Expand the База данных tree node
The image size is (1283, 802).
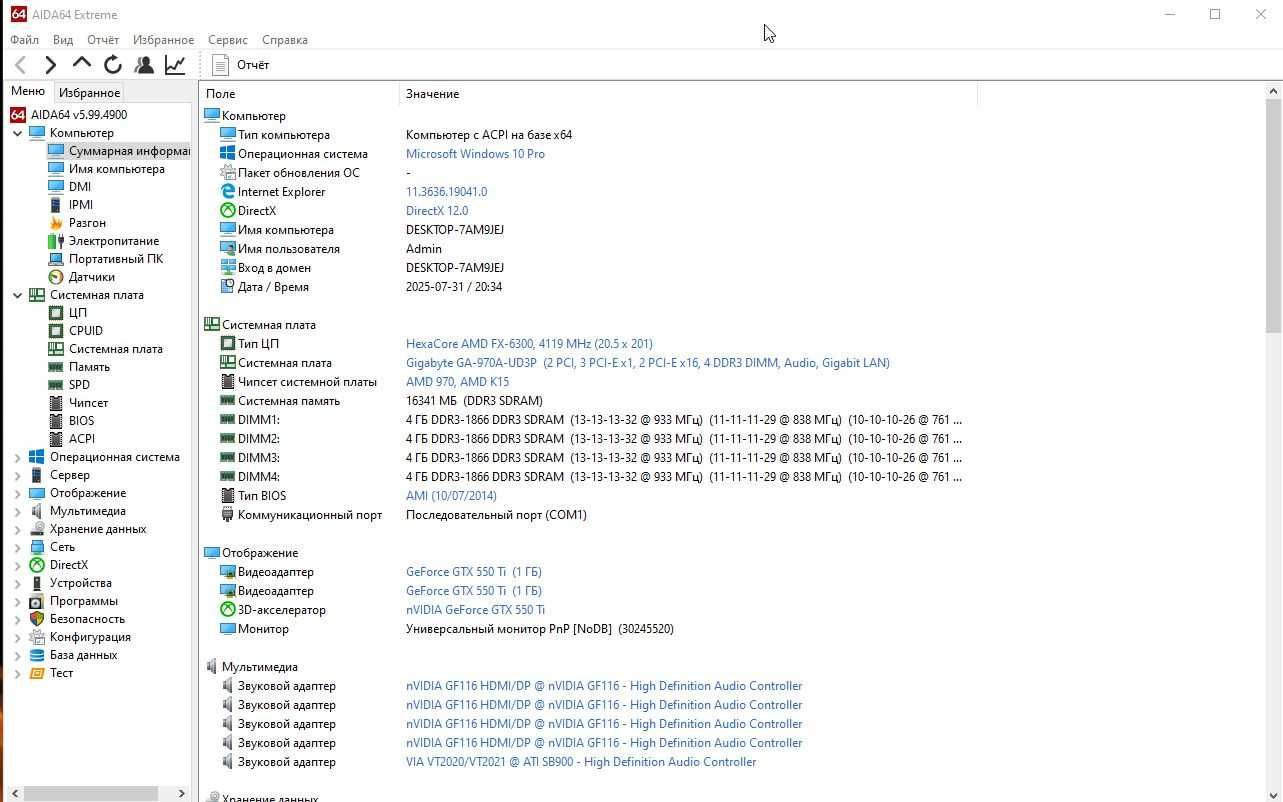click(x=17, y=655)
